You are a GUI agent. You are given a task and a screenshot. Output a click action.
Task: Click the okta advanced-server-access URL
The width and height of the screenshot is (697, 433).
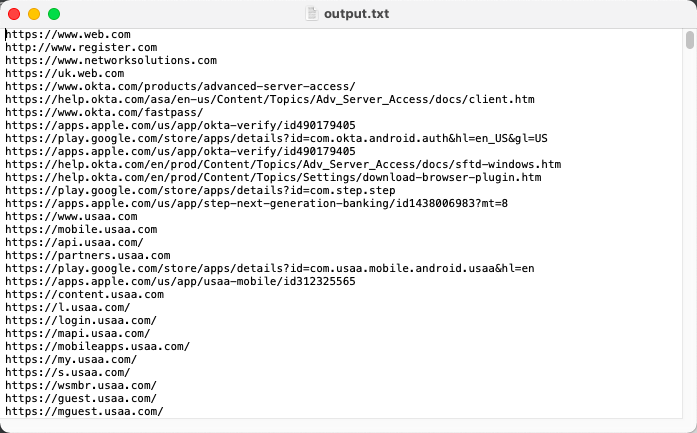pyautogui.click(x=180, y=86)
